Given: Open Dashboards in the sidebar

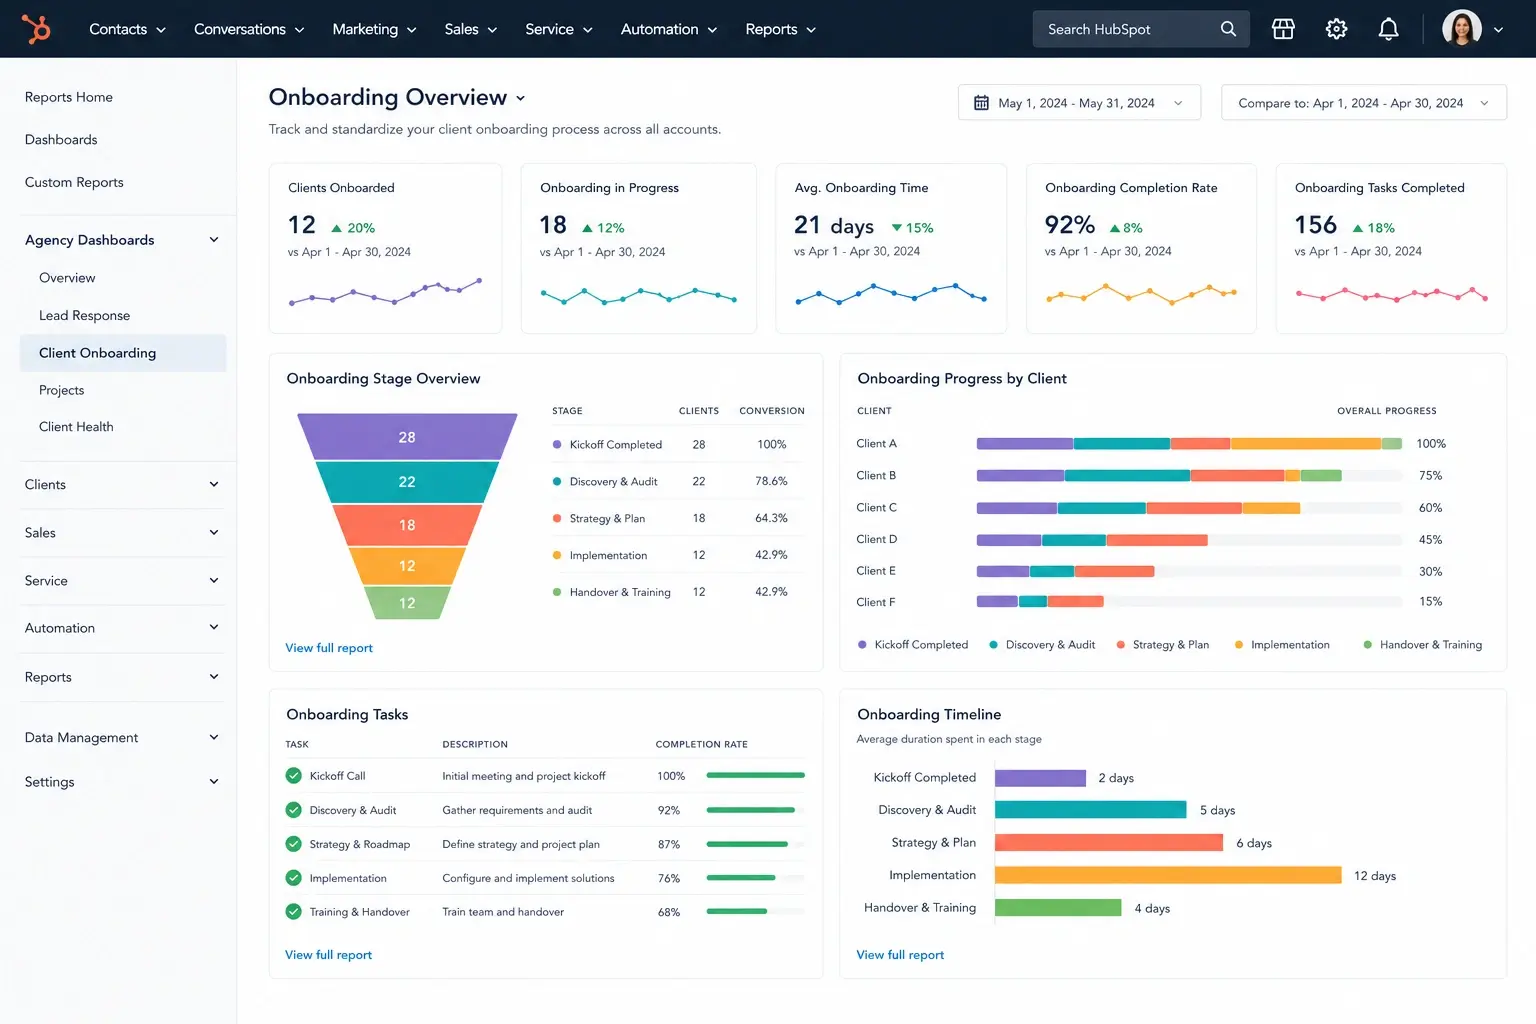Looking at the screenshot, I should pos(61,140).
